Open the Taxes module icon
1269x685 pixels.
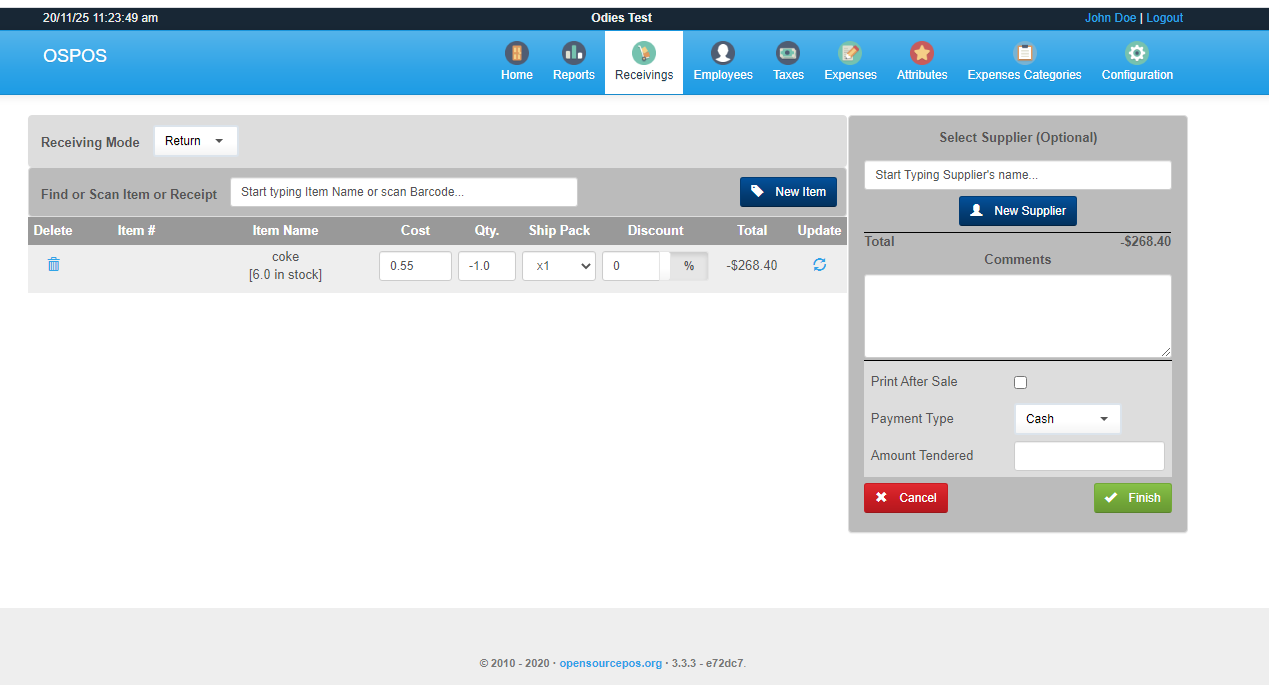(788, 53)
